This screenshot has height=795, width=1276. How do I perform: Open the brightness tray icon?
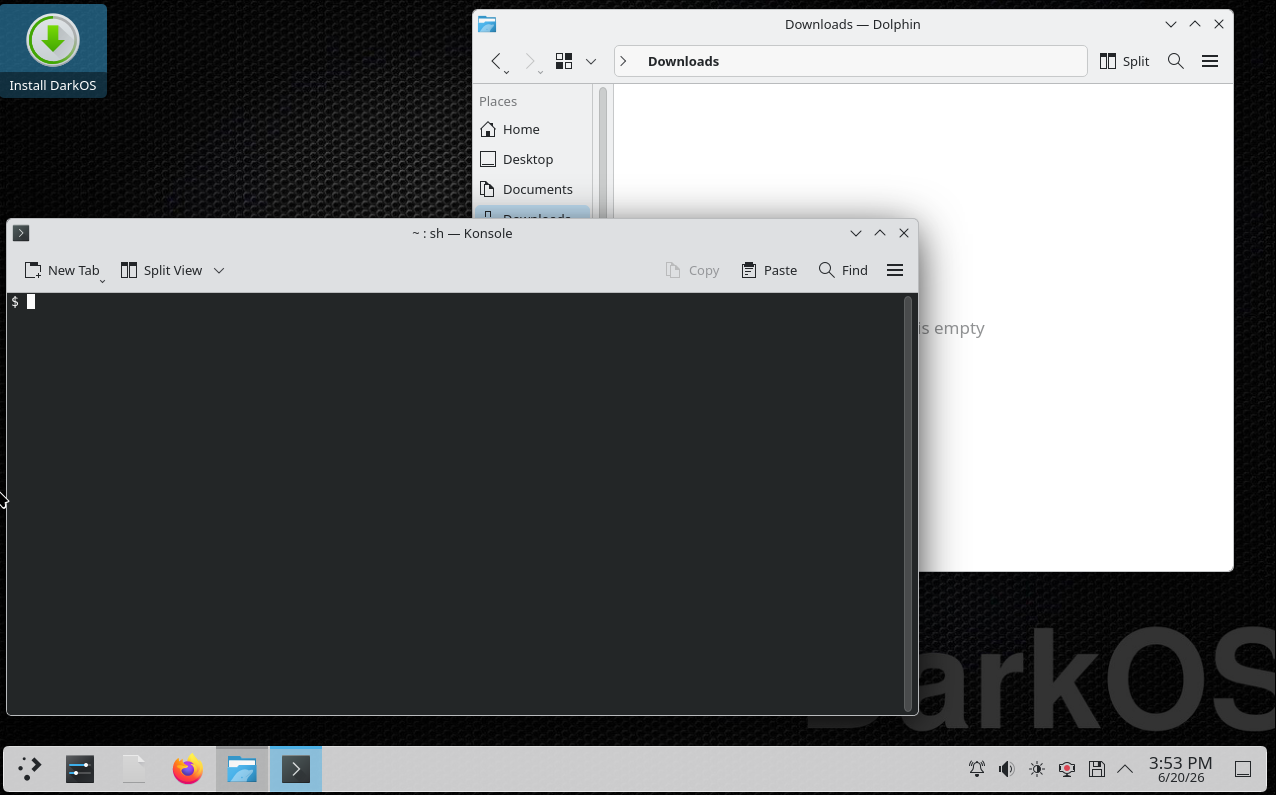pos(1037,769)
